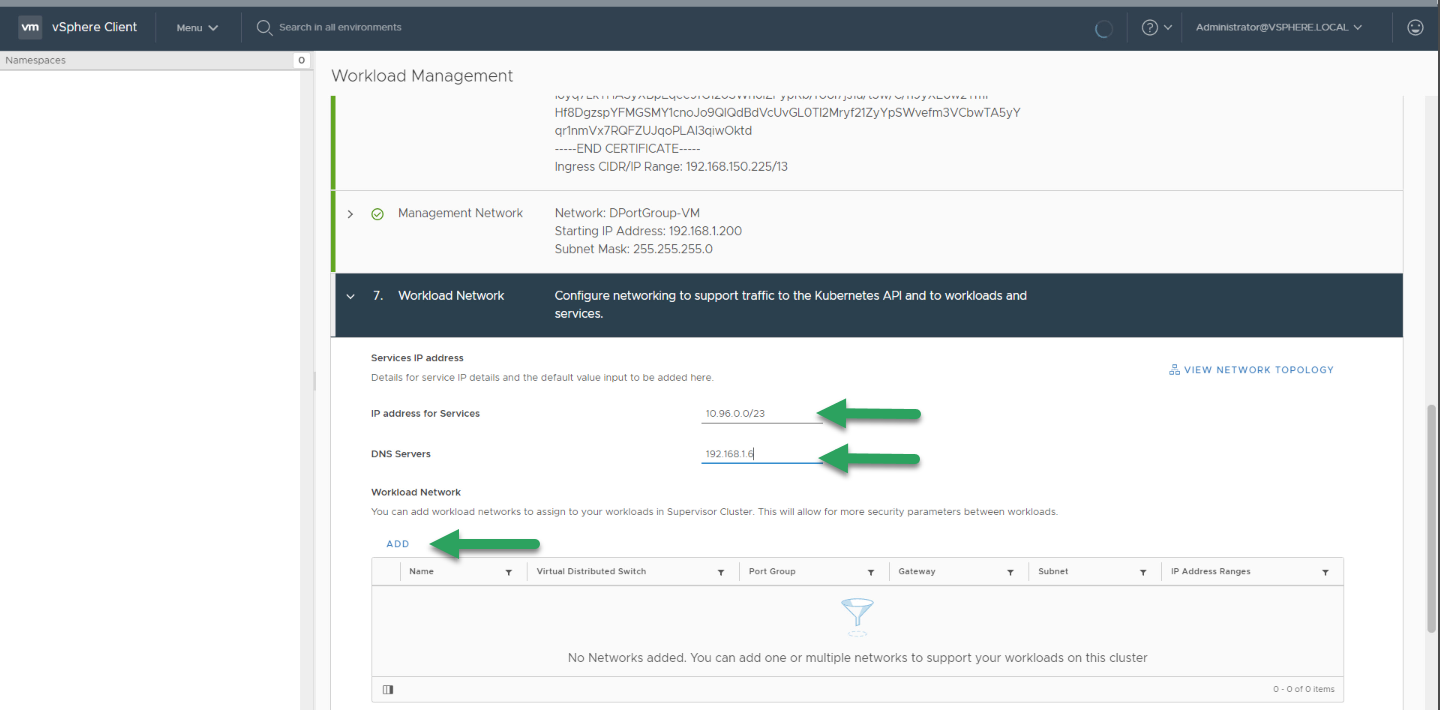Sort by Port Group column header
Screen dimensions: 1440x710
click(772, 572)
